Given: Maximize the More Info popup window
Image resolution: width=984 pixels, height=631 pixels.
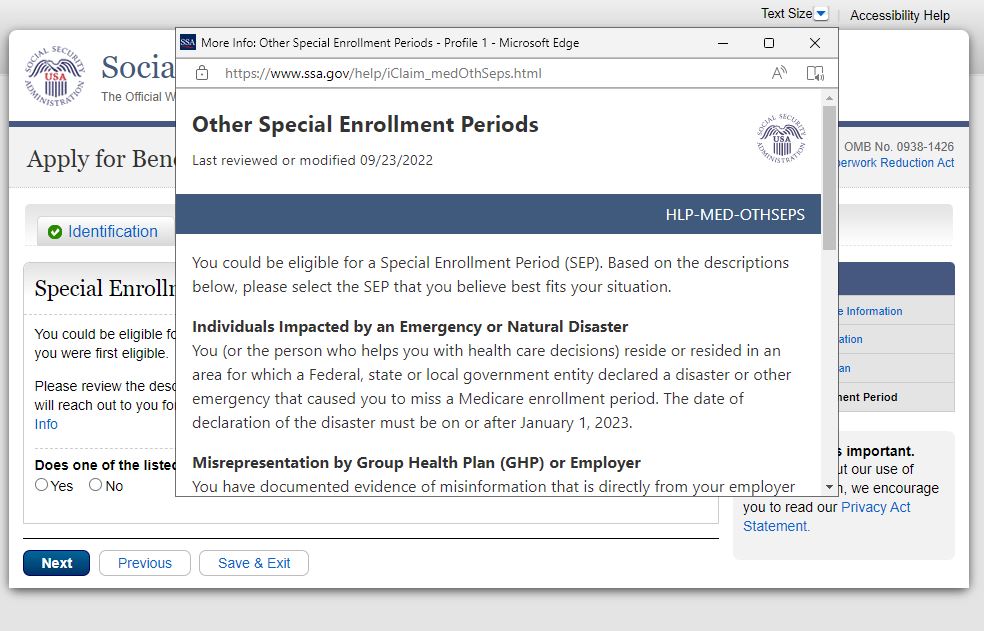Looking at the screenshot, I should coord(768,43).
